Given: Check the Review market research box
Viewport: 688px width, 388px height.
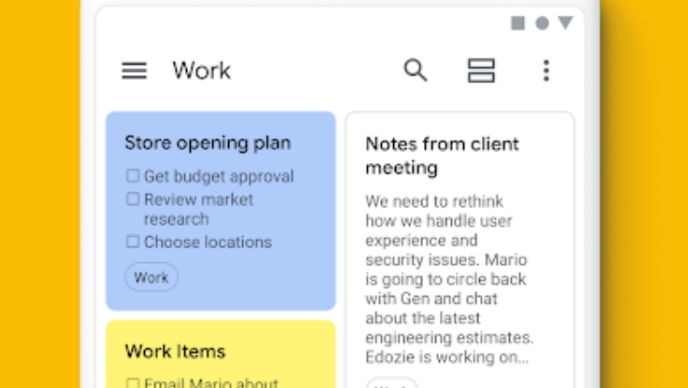Looking at the screenshot, I should click(133, 199).
